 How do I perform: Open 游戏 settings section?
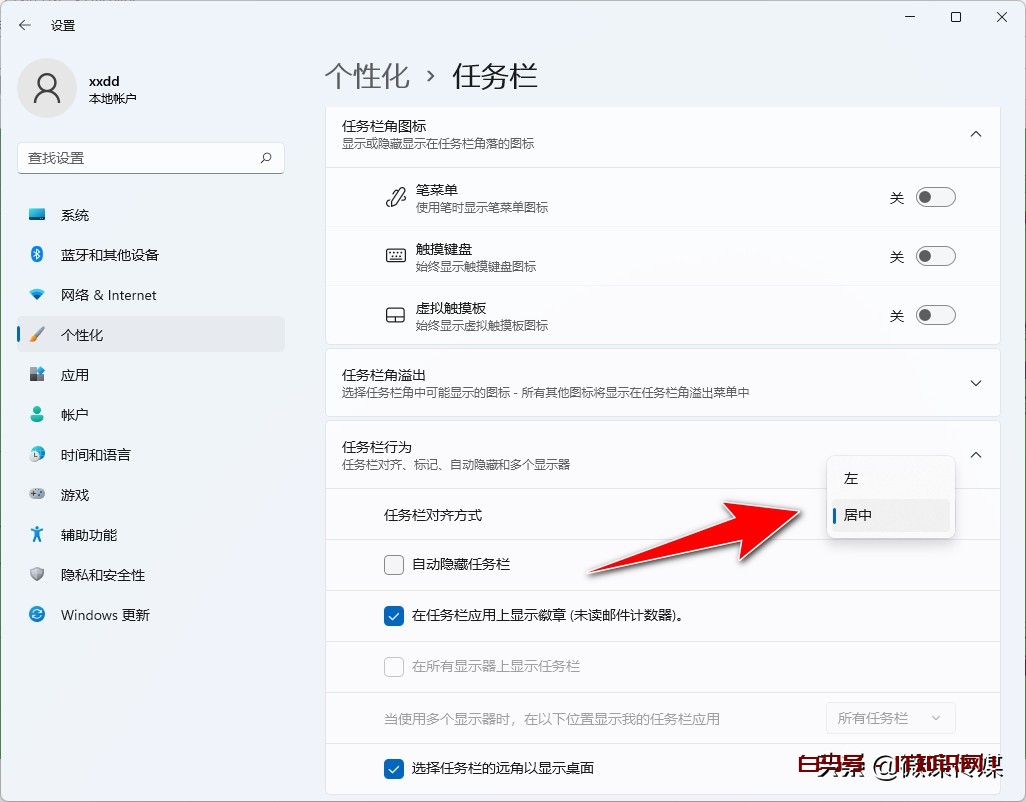coord(73,495)
